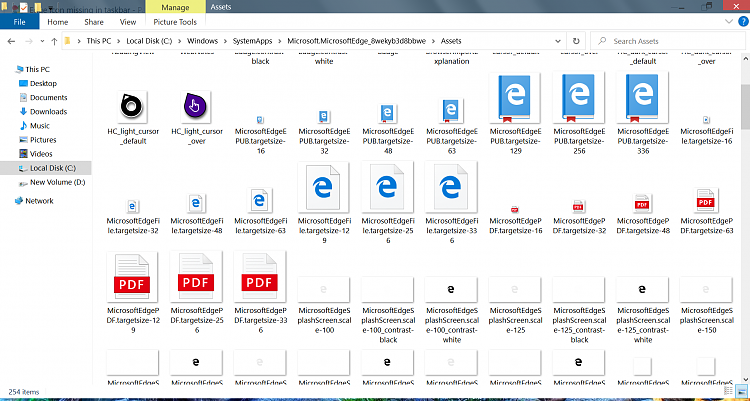This screenshot has width=750, height=401.
Task: Select MicrosoftEdgeEPUB.targetsize-48 icon
Action: [387, 114]
